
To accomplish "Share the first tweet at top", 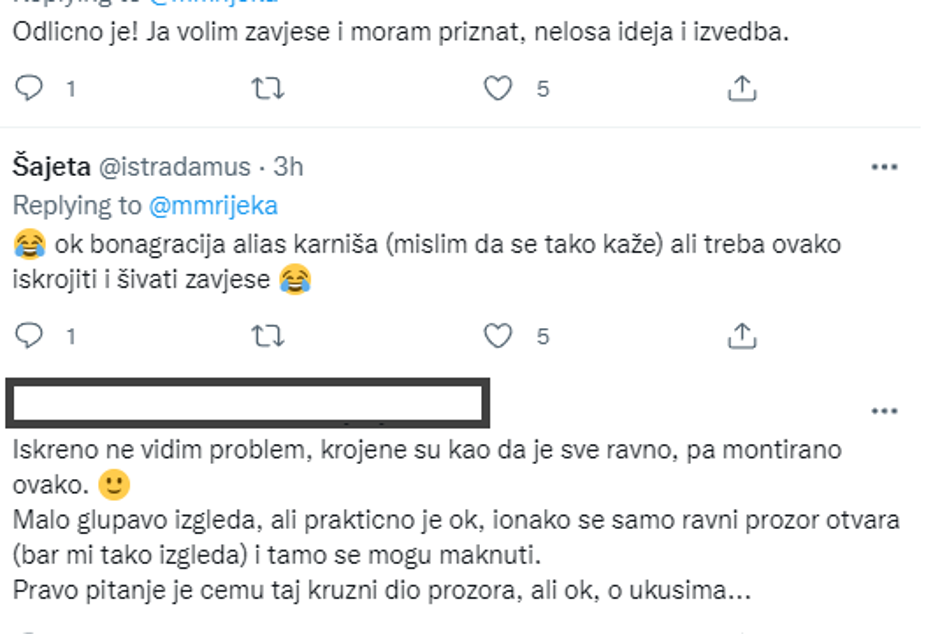I will coord(741,89).
